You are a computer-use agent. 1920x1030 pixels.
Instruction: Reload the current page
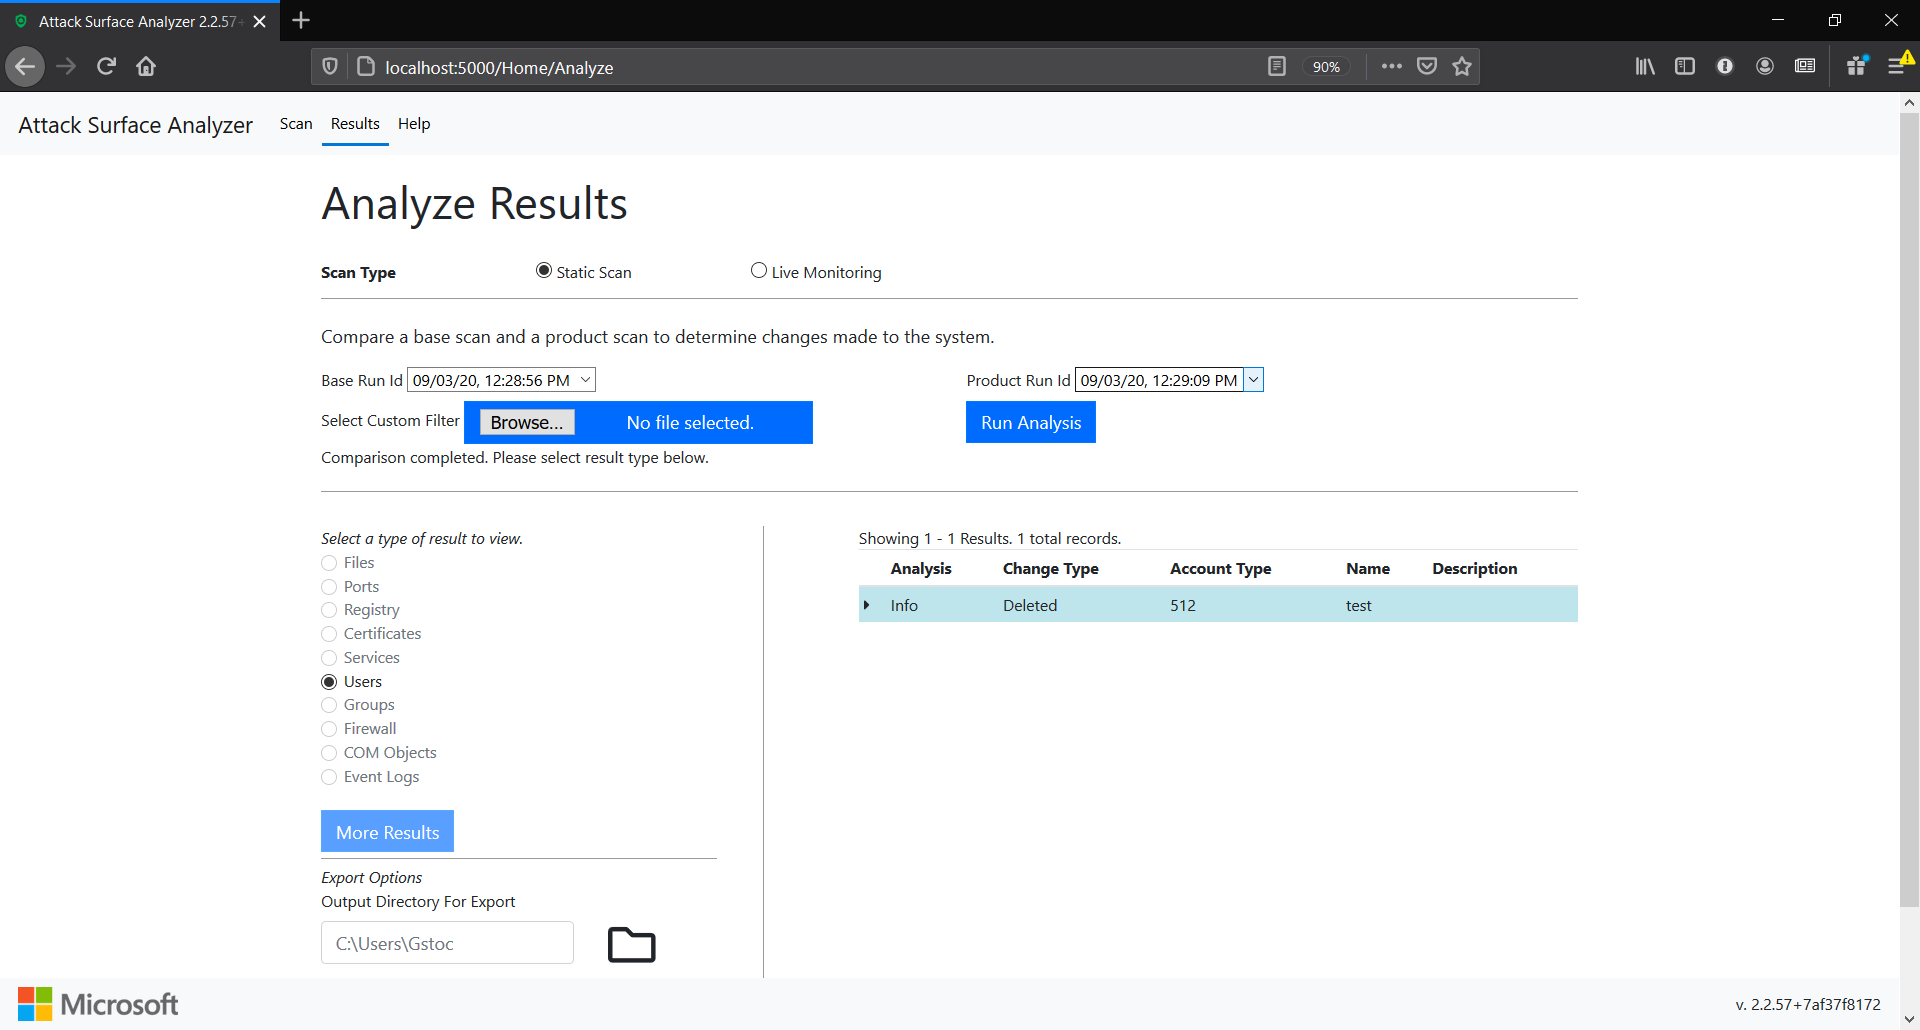tap(106, 67)
